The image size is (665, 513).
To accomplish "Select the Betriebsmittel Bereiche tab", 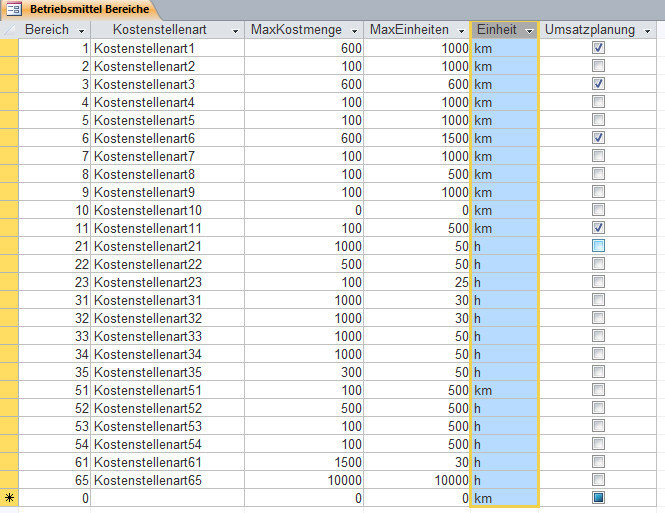I will (82, 9).
